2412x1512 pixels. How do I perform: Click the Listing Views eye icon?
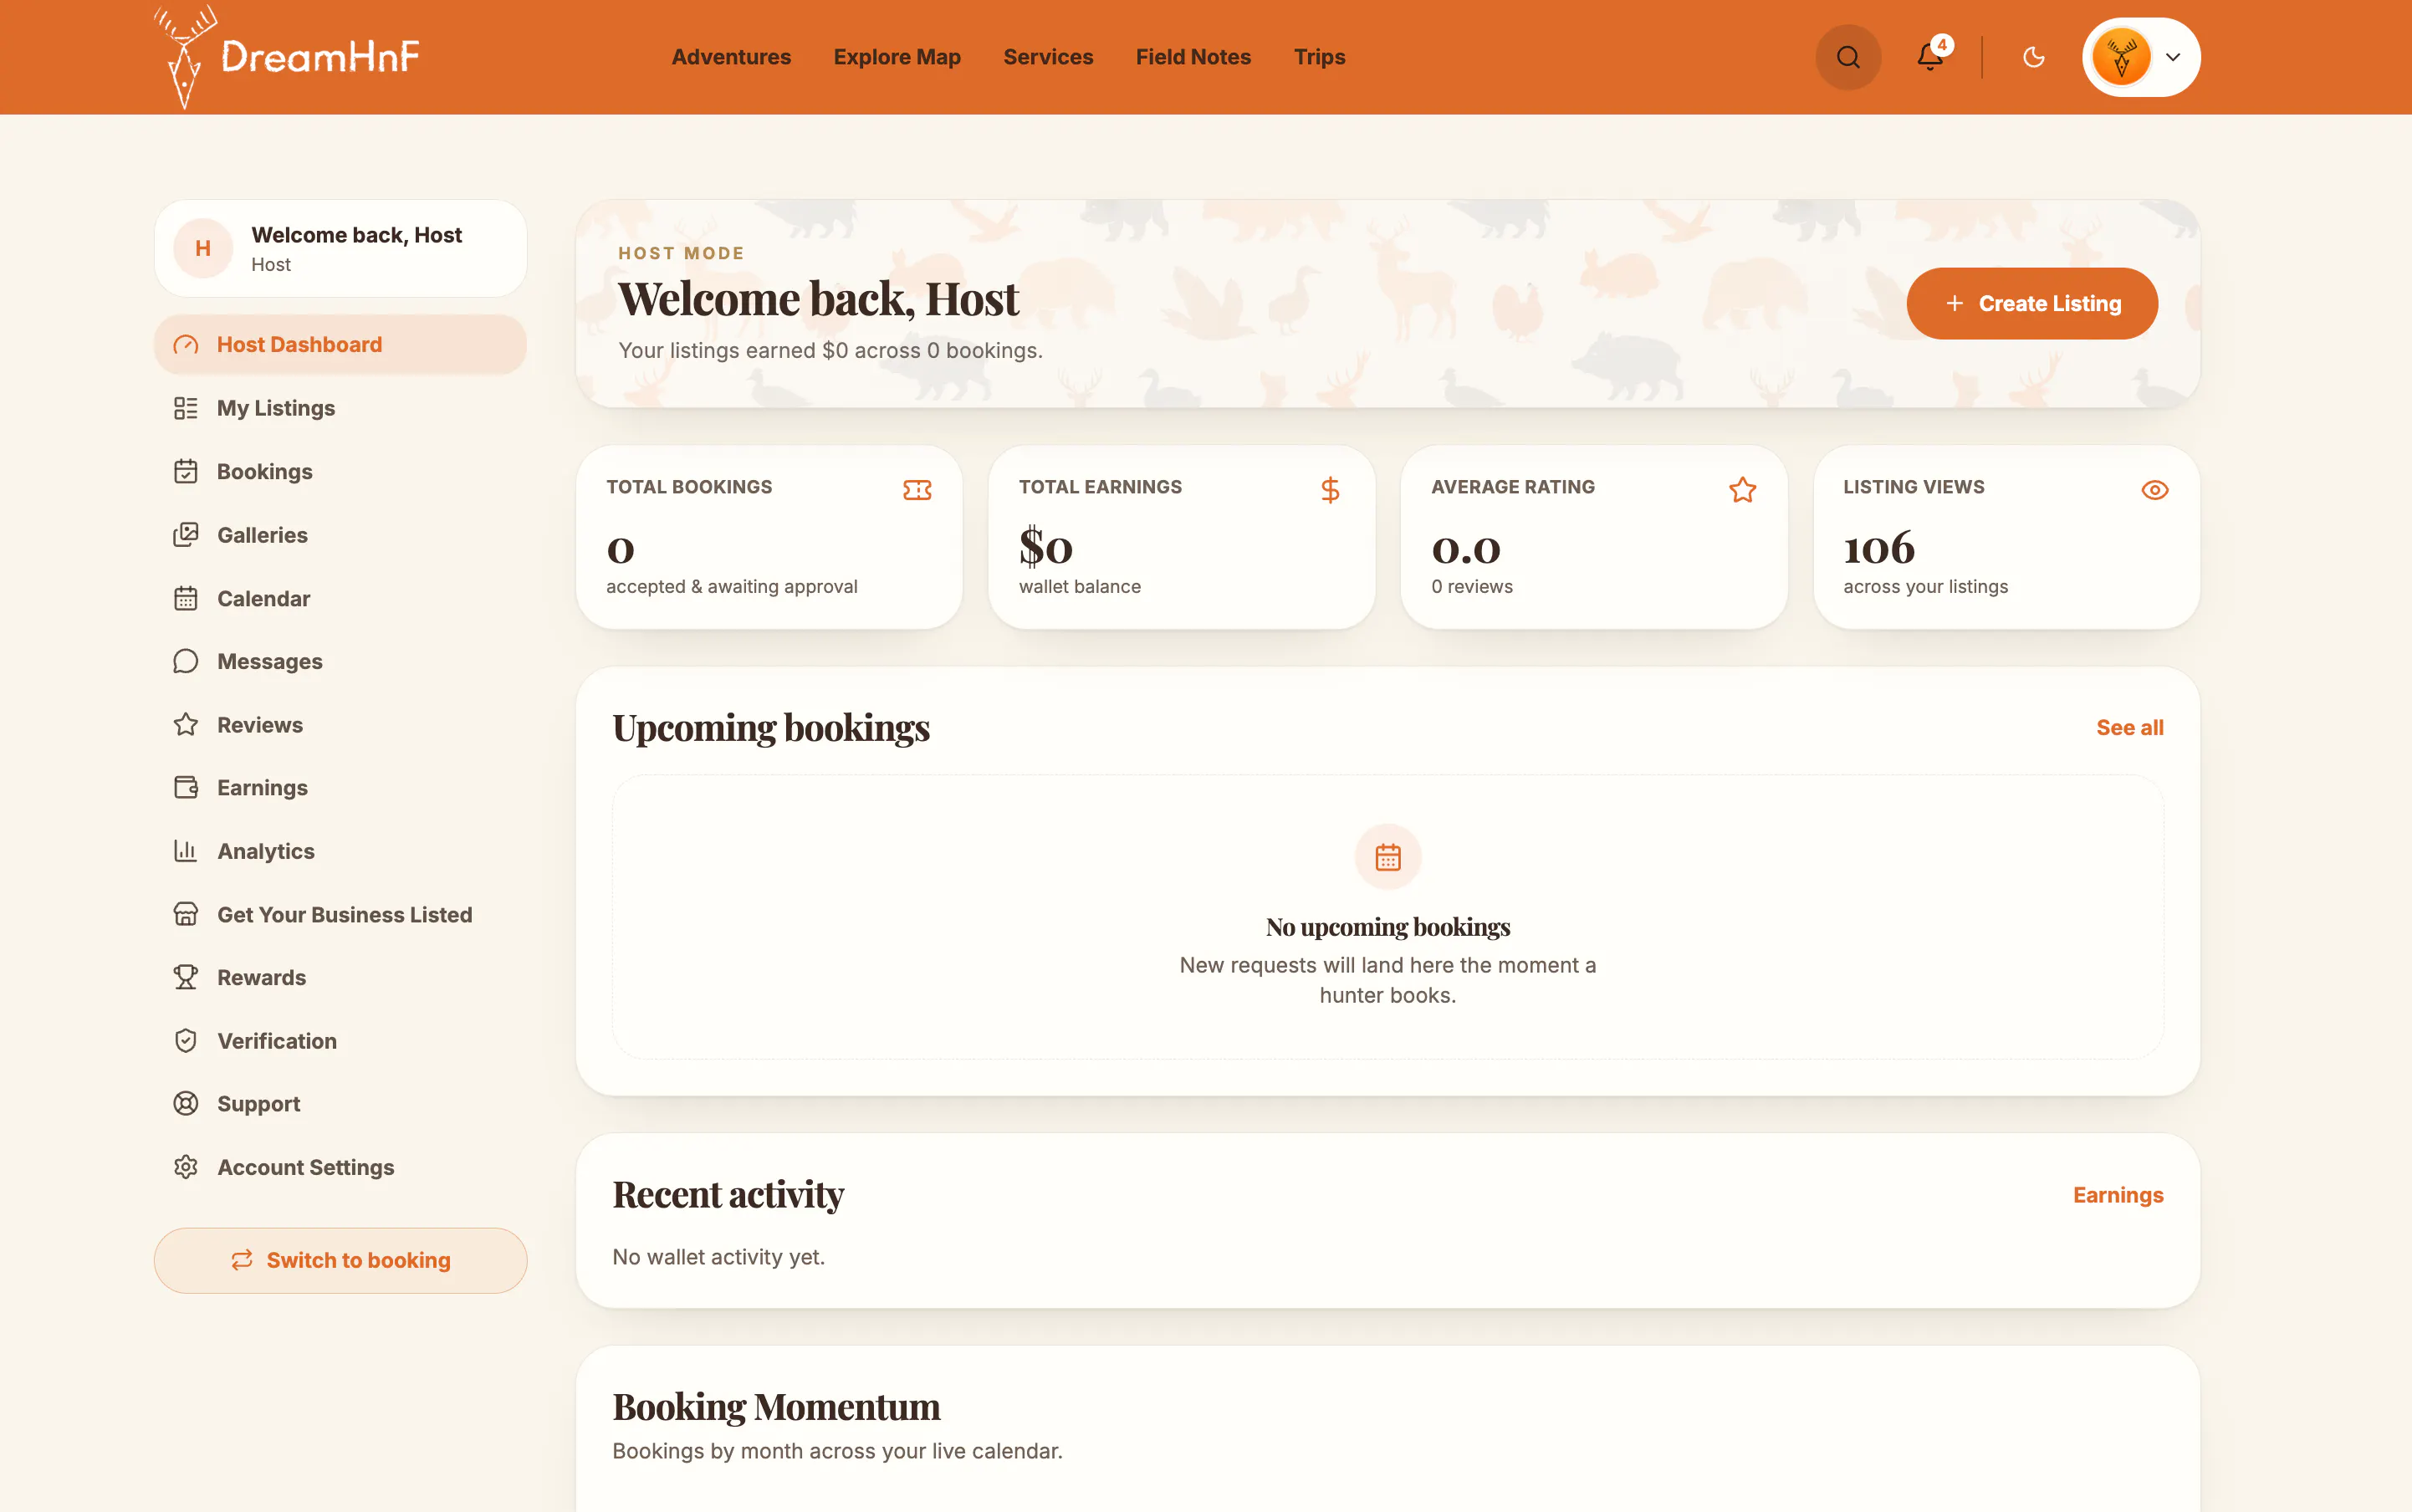tap(2154, 490)
